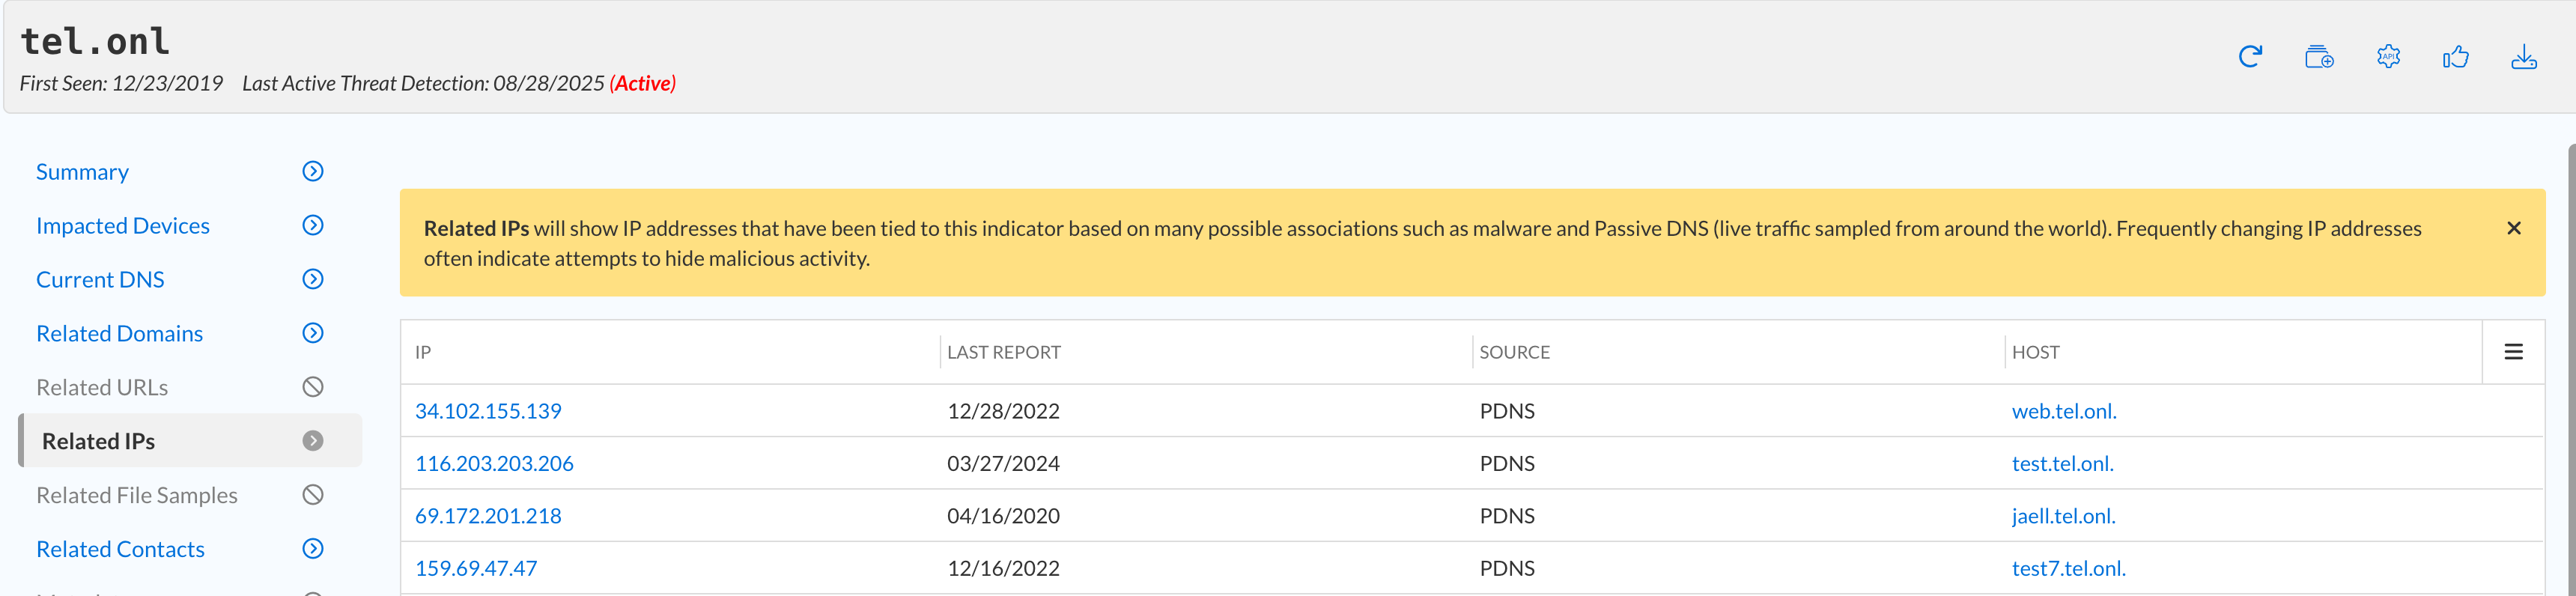2576x596 pixels.
Task: Click the refresh icon in the header
Action: (2250, 57)
